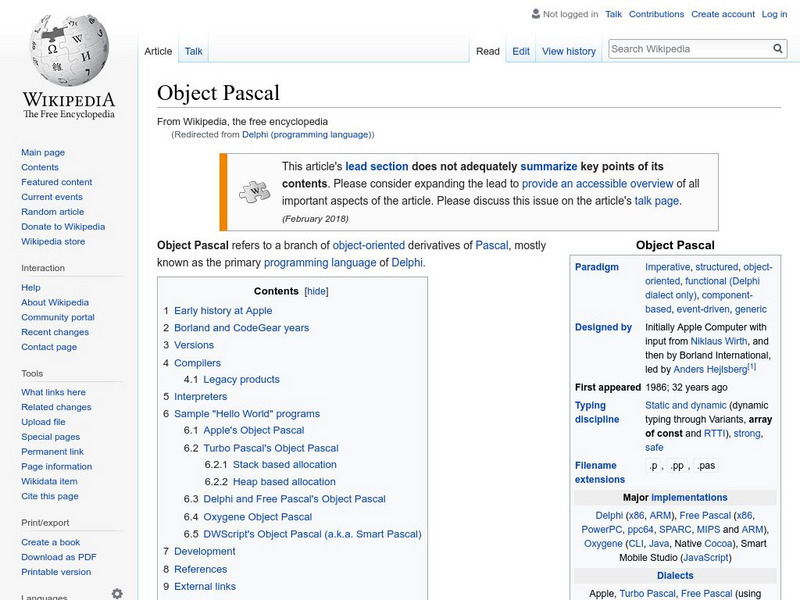Jump to External links section
This screenshot has width=800, height=600.
tap(205, 586)
